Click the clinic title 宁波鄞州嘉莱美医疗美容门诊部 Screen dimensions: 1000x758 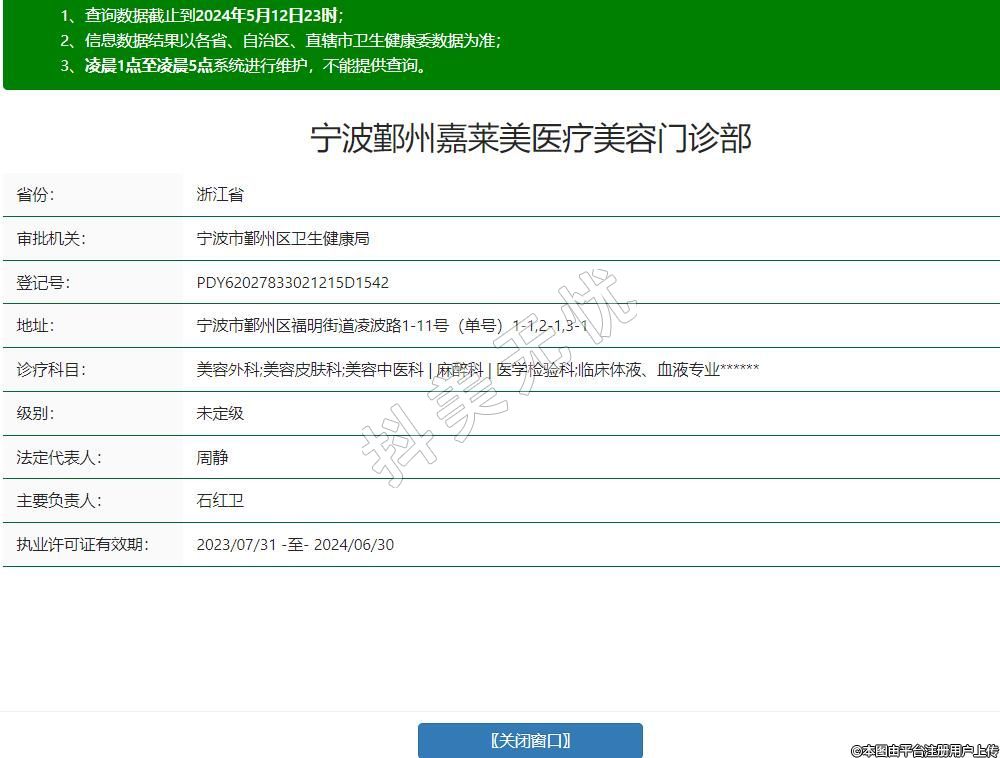coord(530,139)
